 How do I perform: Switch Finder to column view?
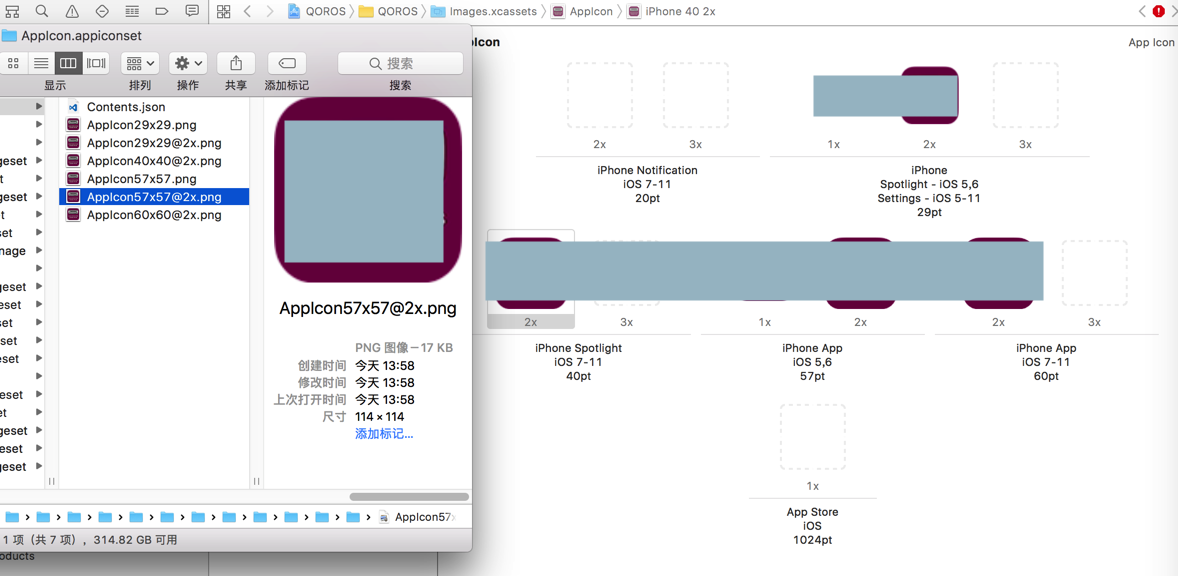coord(68,63)
